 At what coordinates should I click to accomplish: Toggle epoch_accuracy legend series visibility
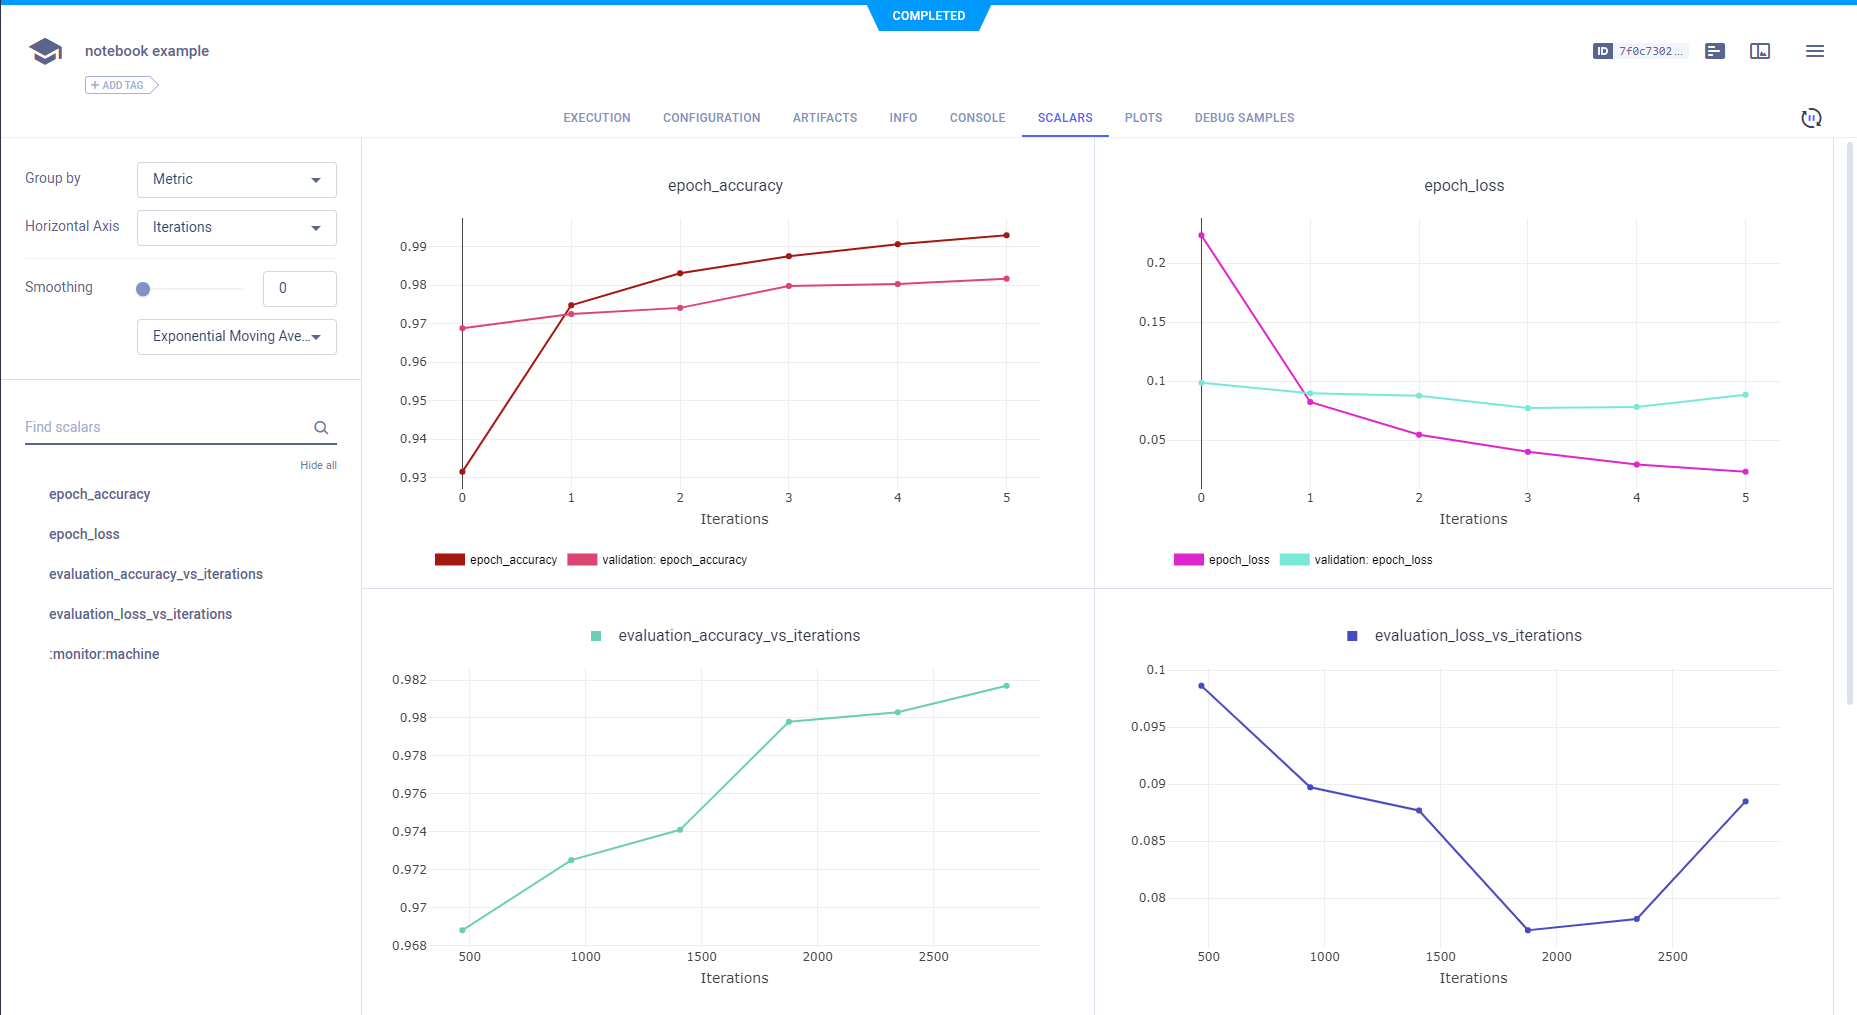(496, 560)
